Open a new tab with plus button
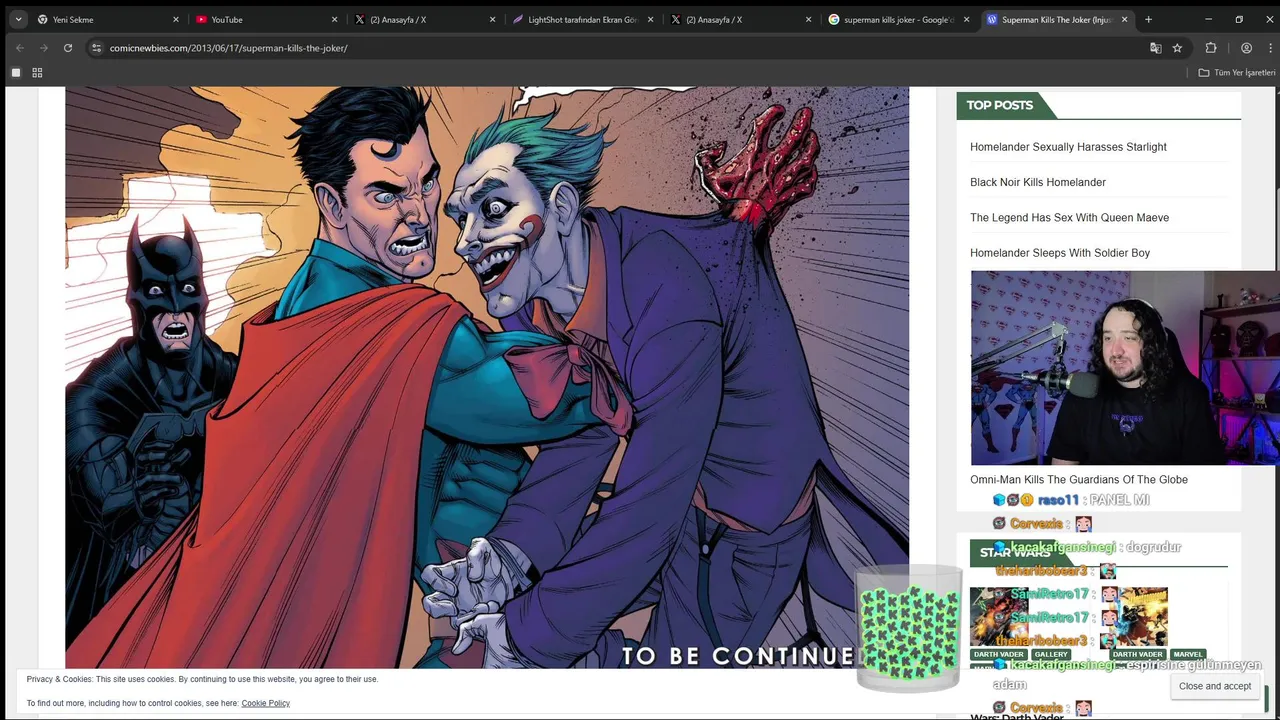Viewport: 1280px width, 720px height. [x=1148, y=19]
